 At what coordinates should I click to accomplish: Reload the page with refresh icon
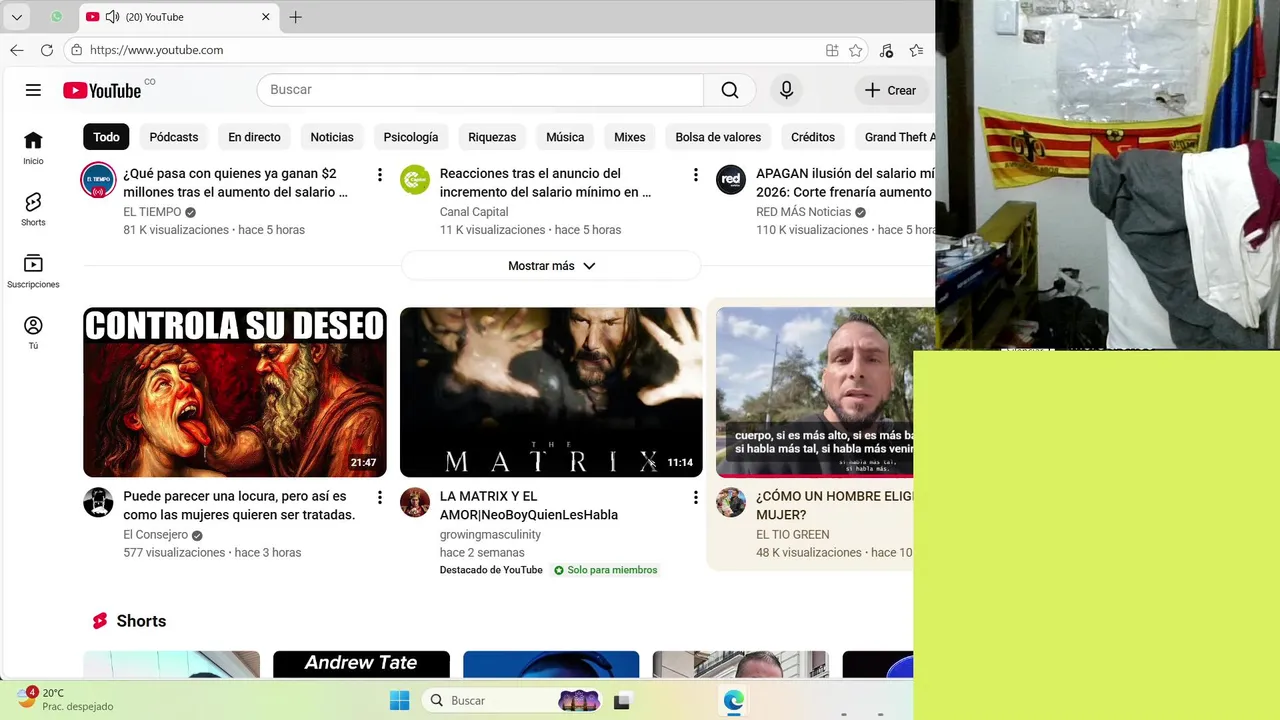[x=47, y=50]
